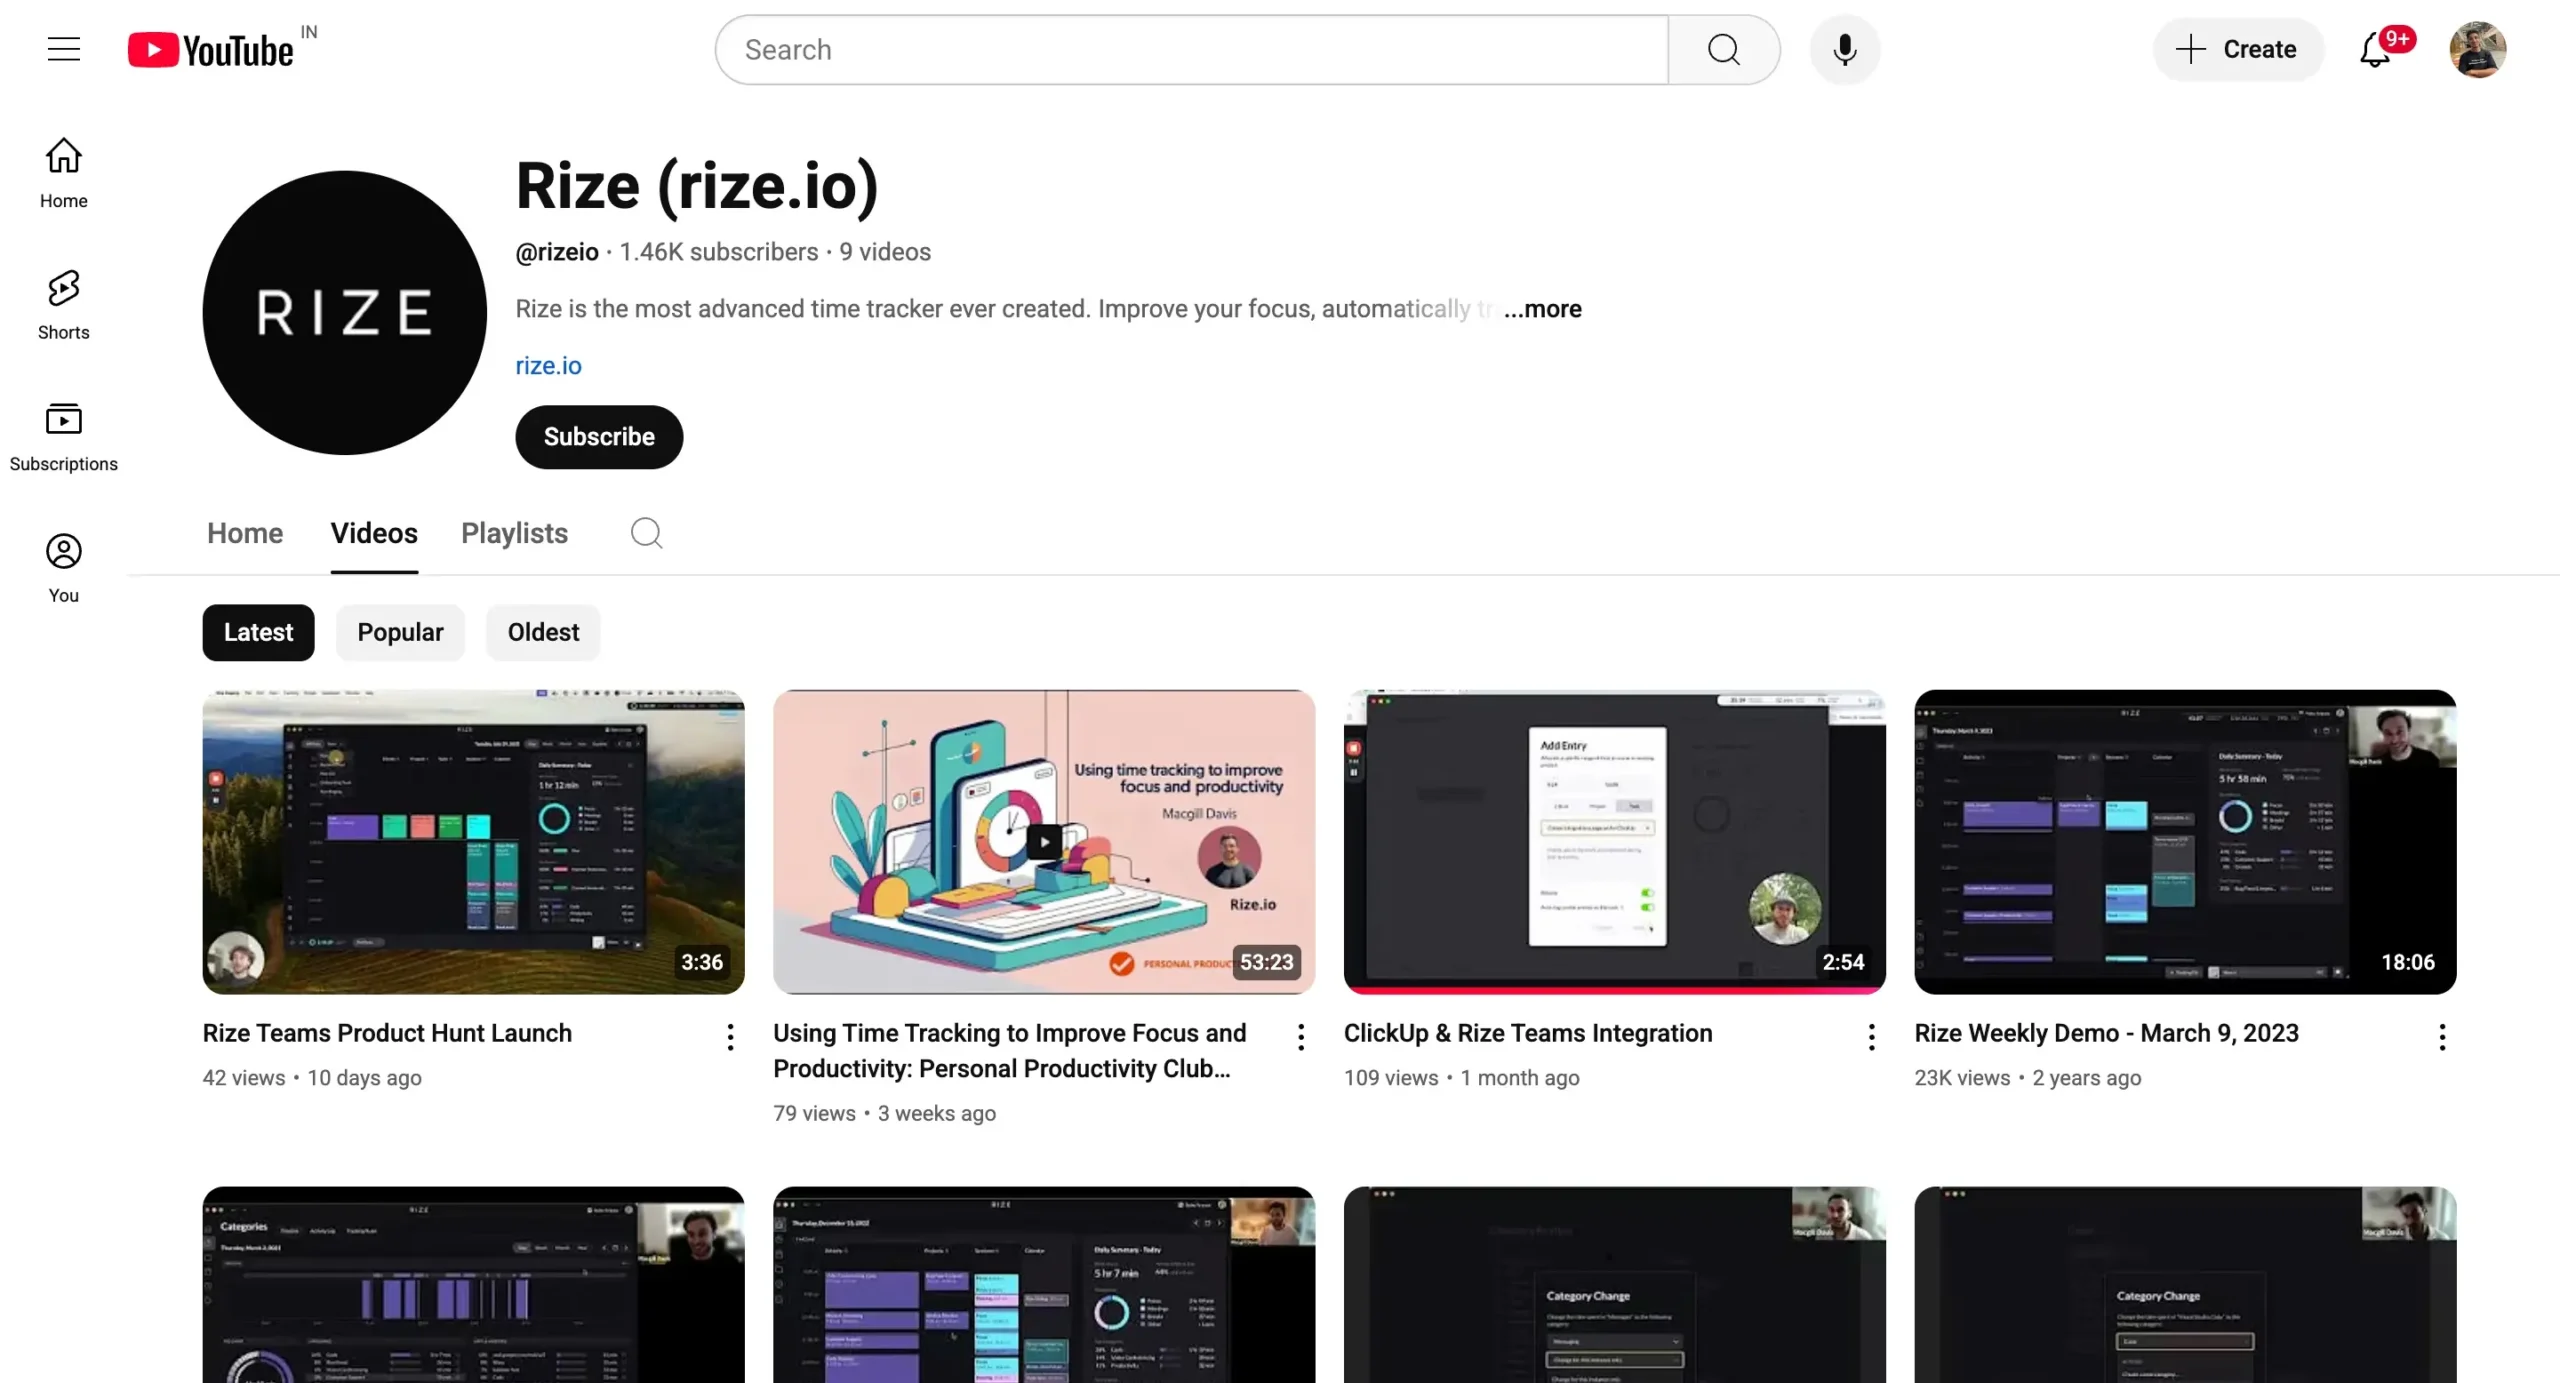Open Subscriptions in sidebar
Viewport: 2560px width, 1383px height.
(63, 436)
